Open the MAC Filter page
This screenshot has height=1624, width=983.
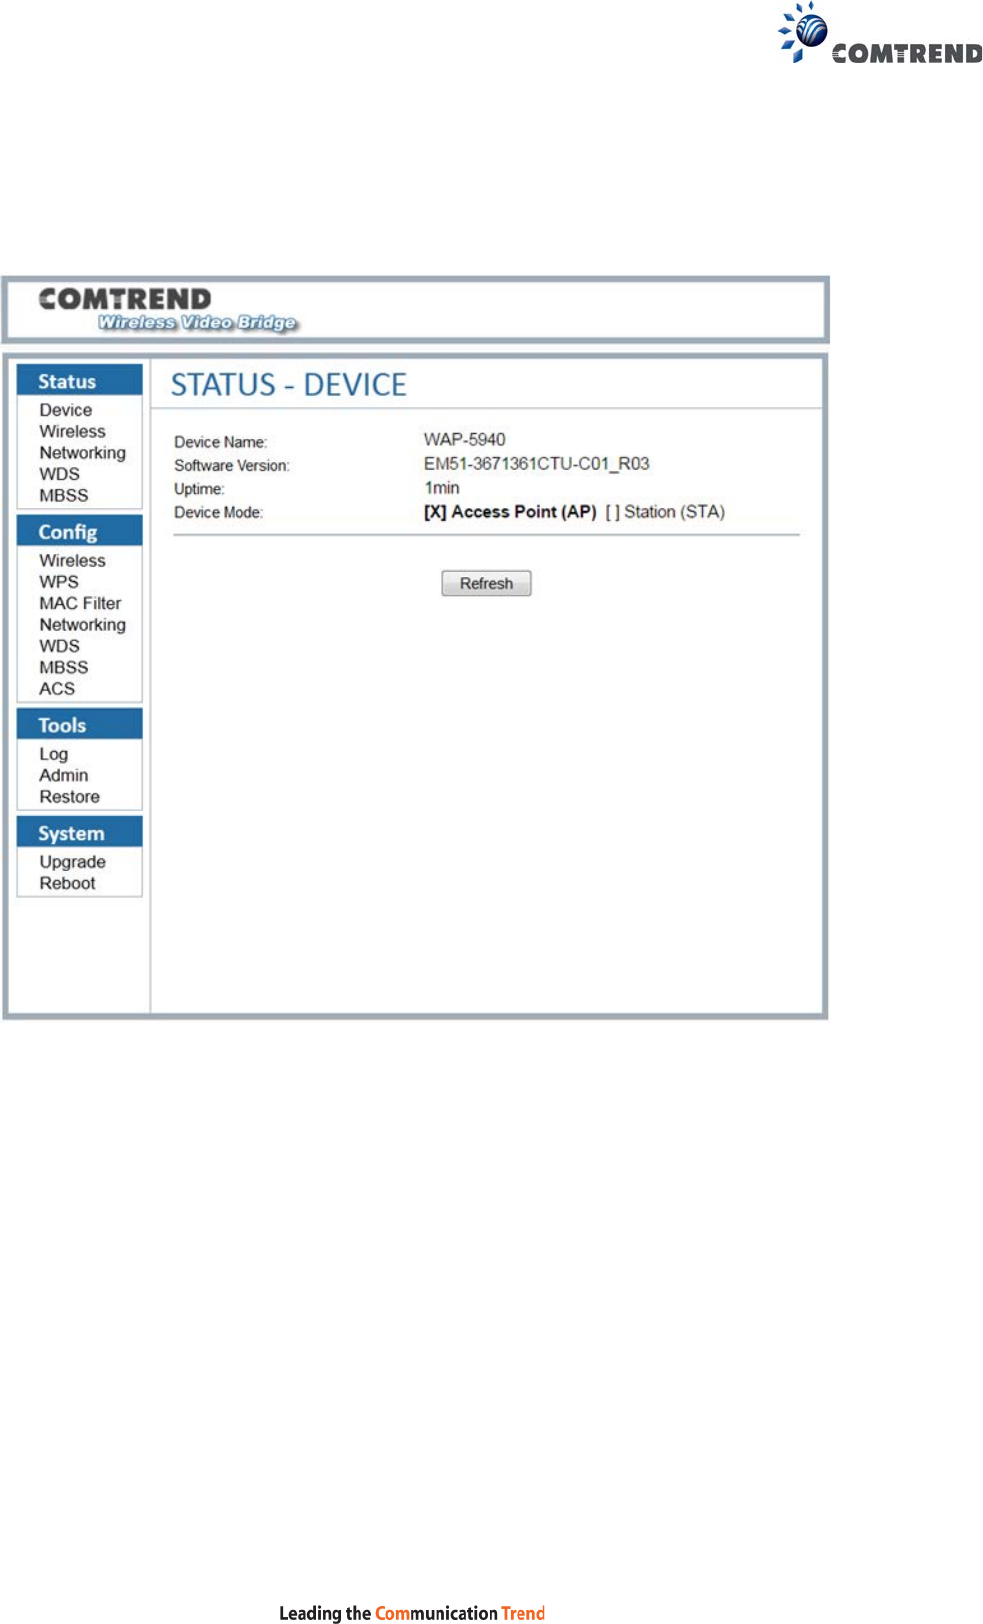pyautogui.click(x=80, y=603)
